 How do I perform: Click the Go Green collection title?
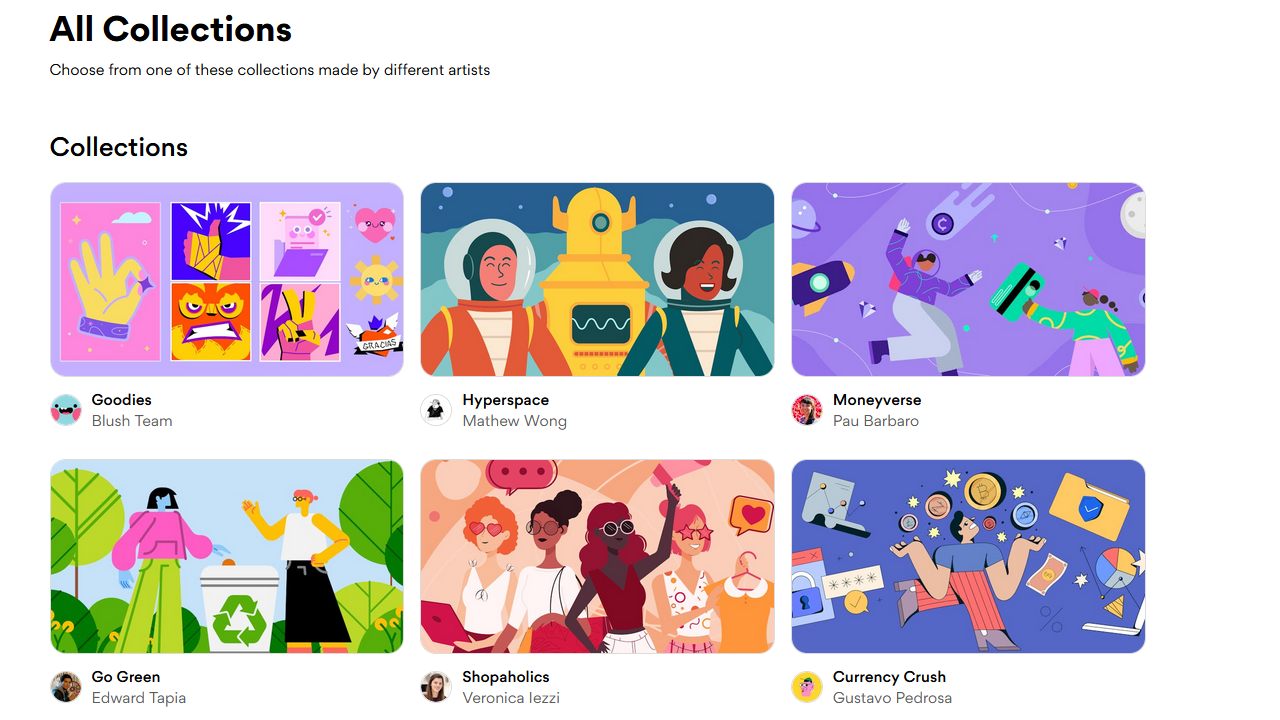pyautogui.click(x=126, y=677)
